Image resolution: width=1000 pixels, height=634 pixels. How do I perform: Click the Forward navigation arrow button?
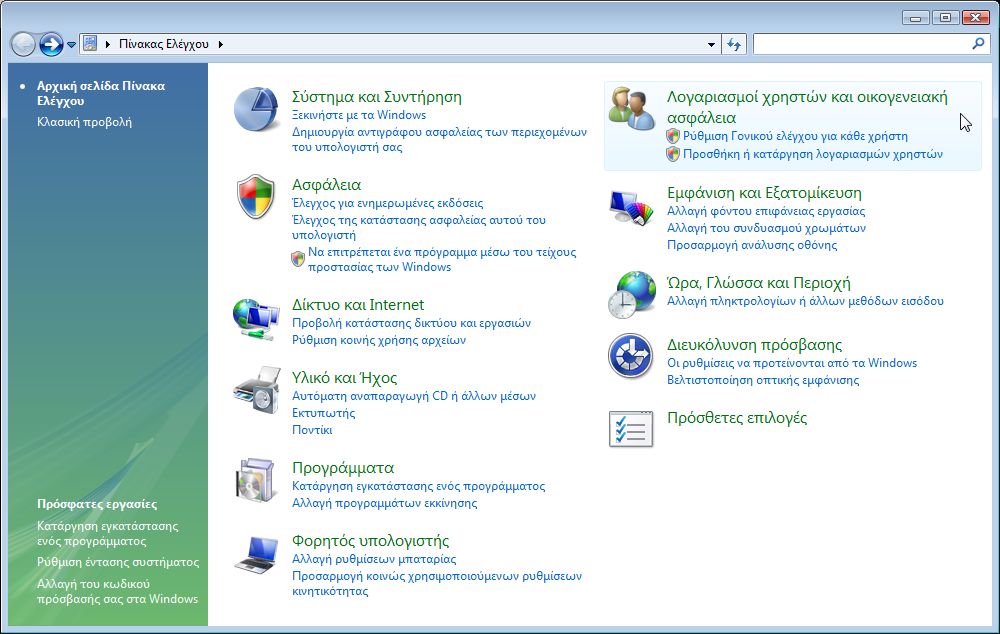click(51, 45)
